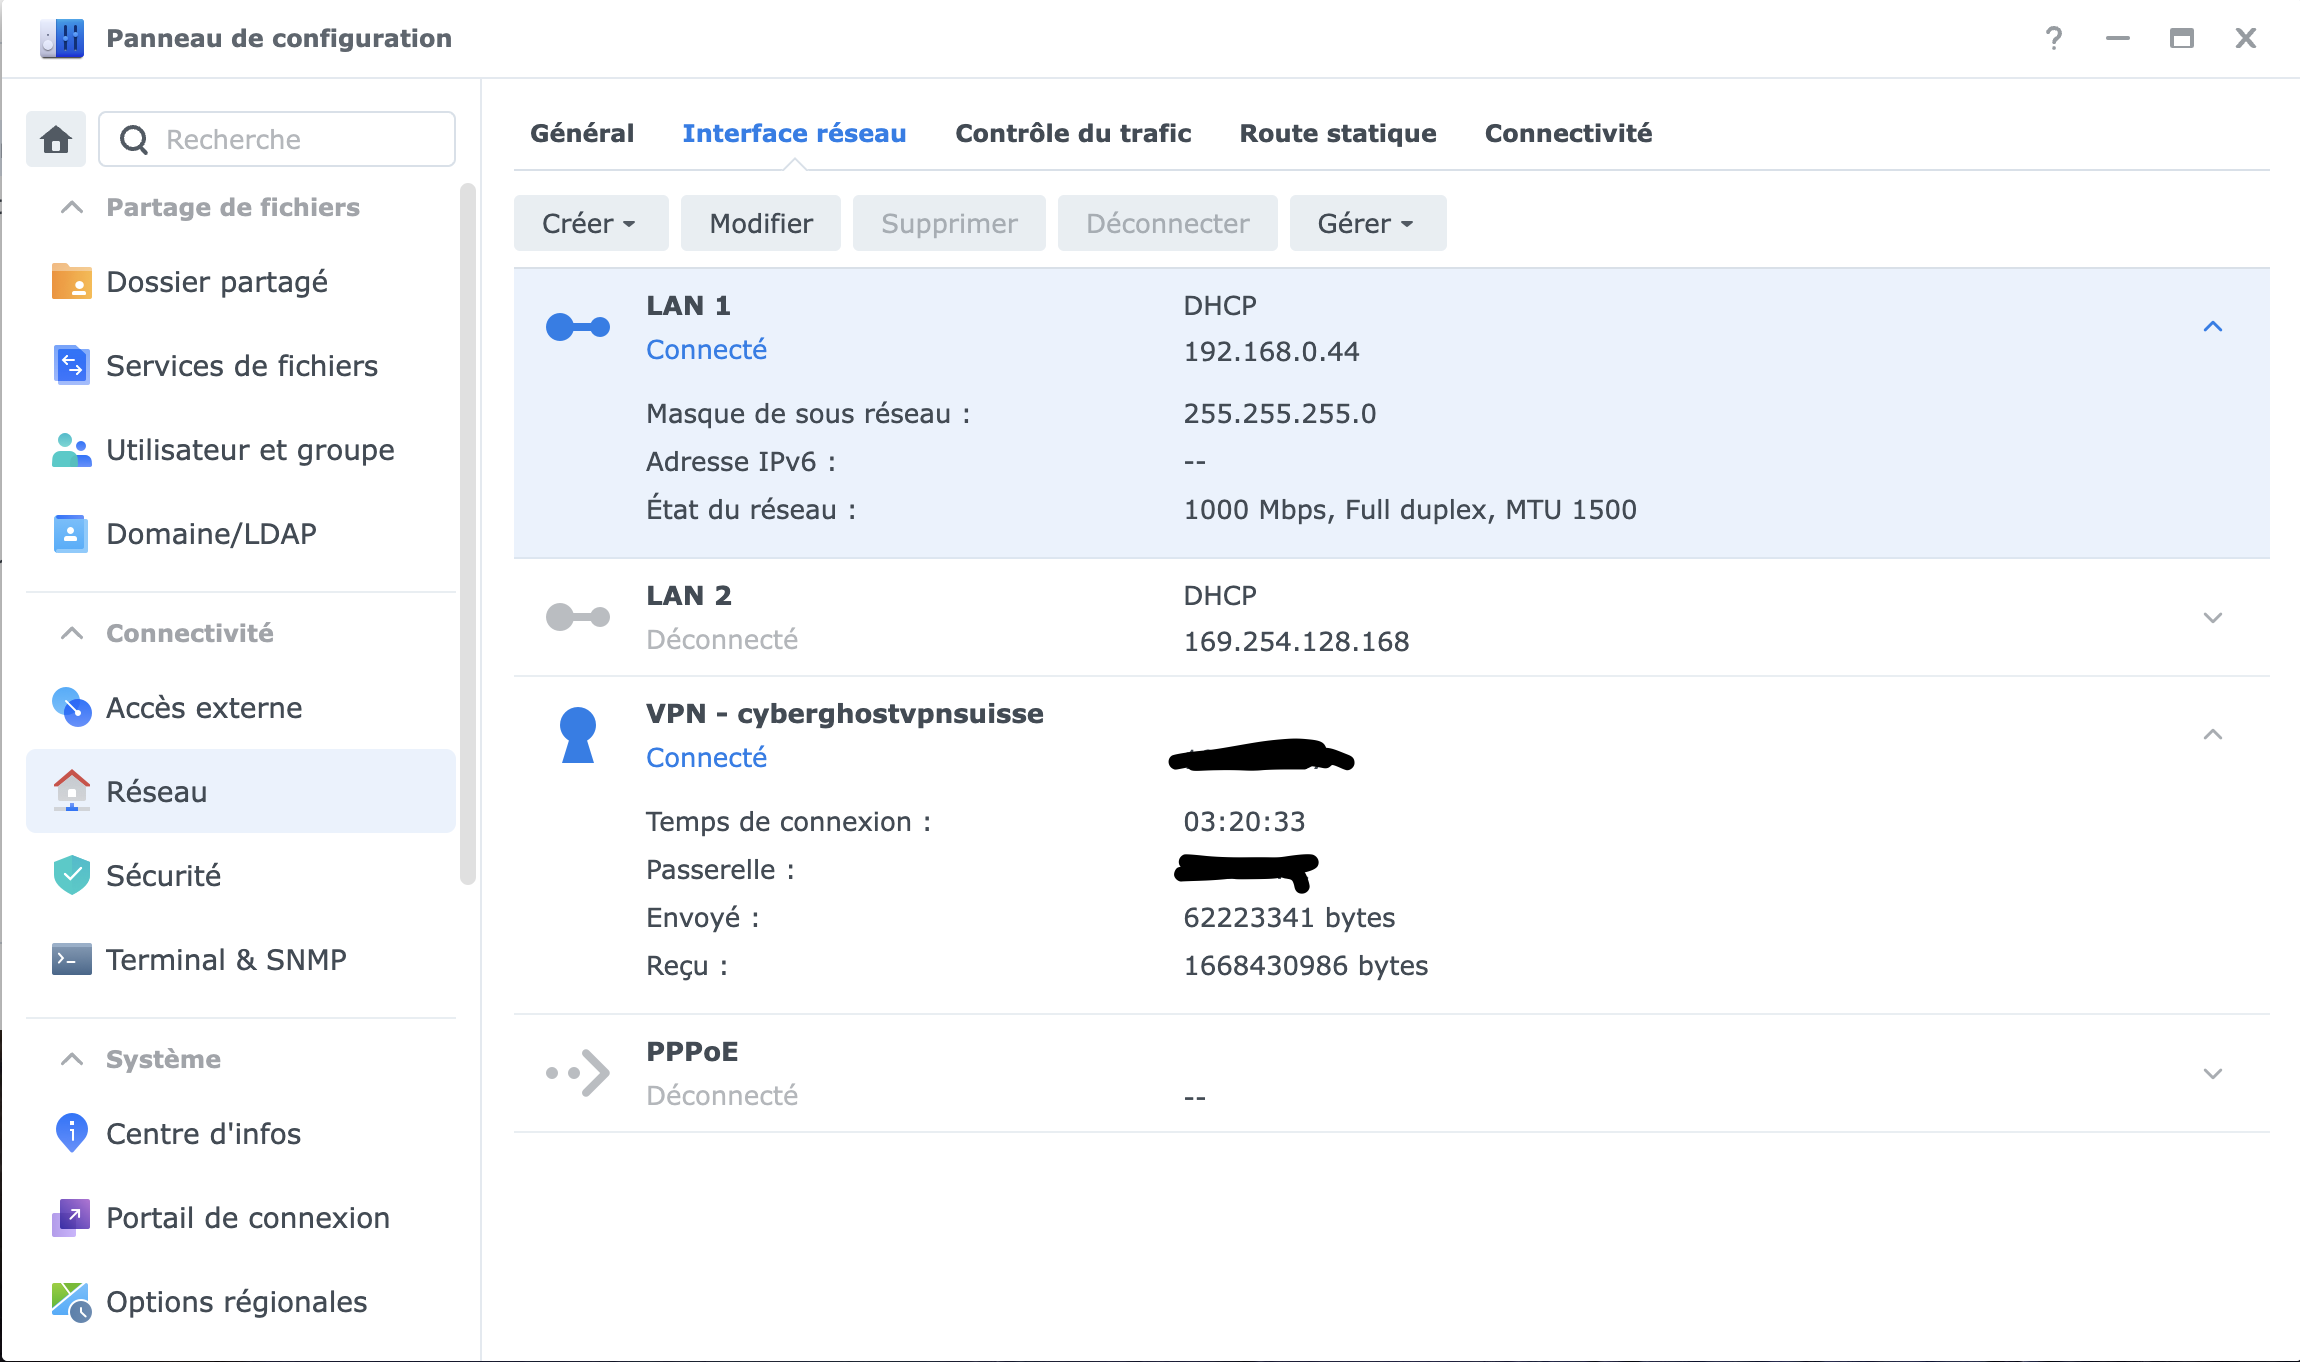Open Terminal & SNMP settings

(225, 960)
